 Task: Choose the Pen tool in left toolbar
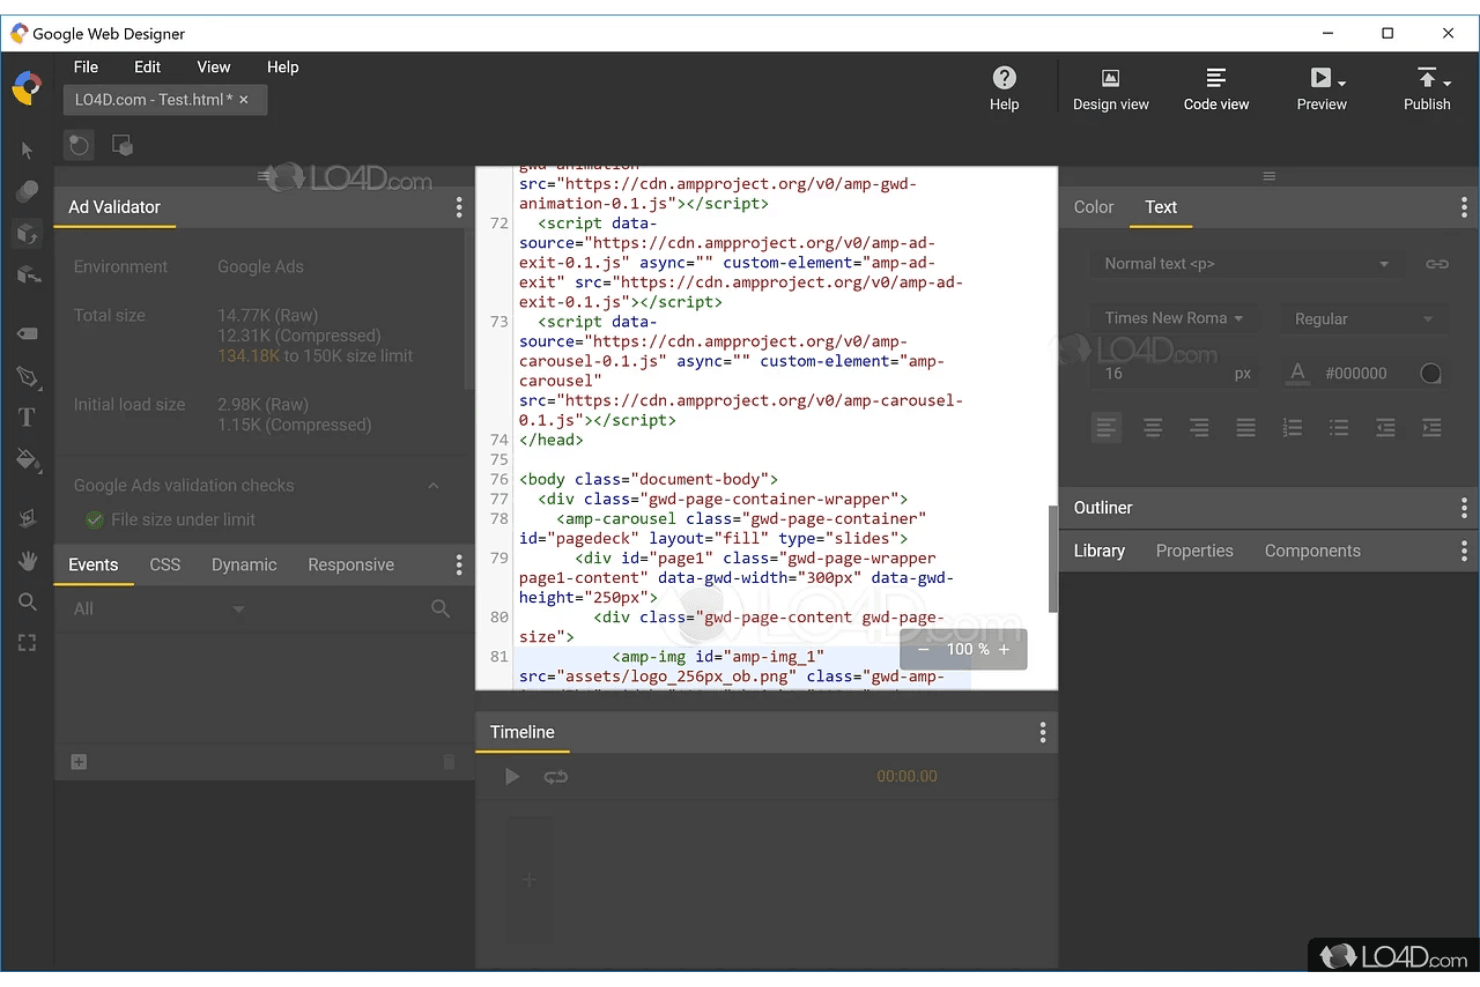point(27,377)
